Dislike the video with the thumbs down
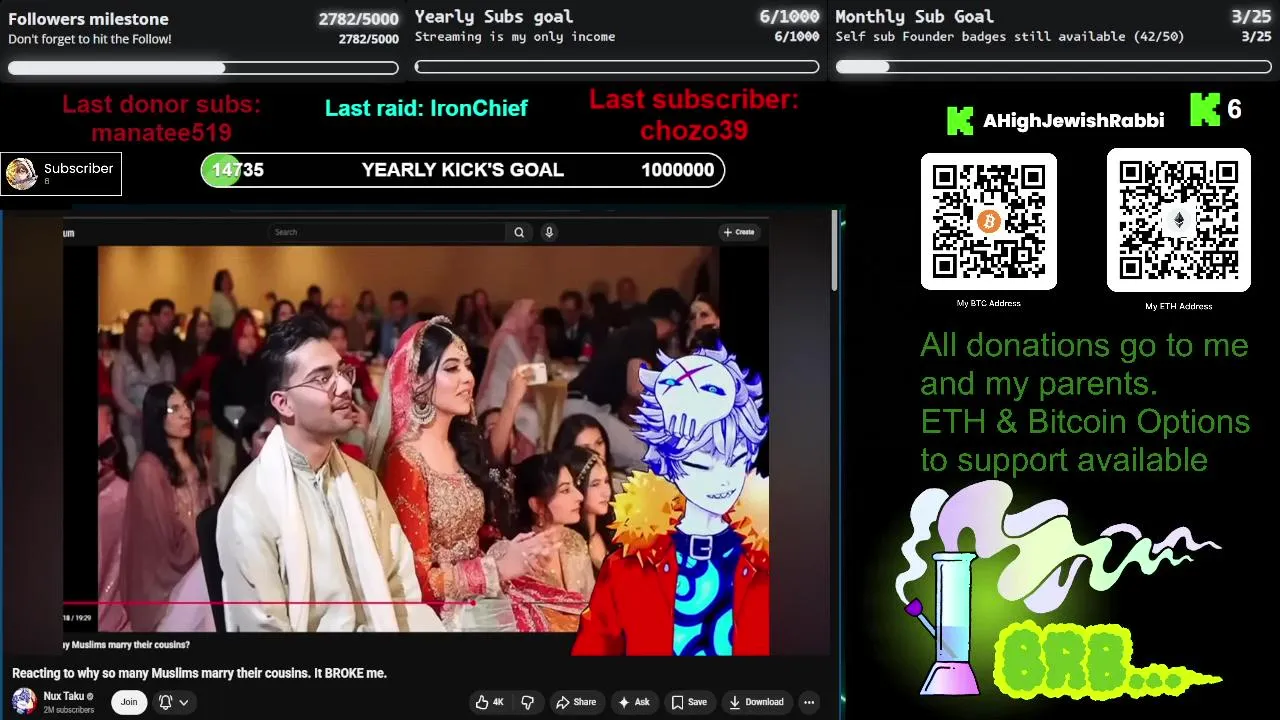1280x720 pixels. pyautogui.click(x=527, y=702)
